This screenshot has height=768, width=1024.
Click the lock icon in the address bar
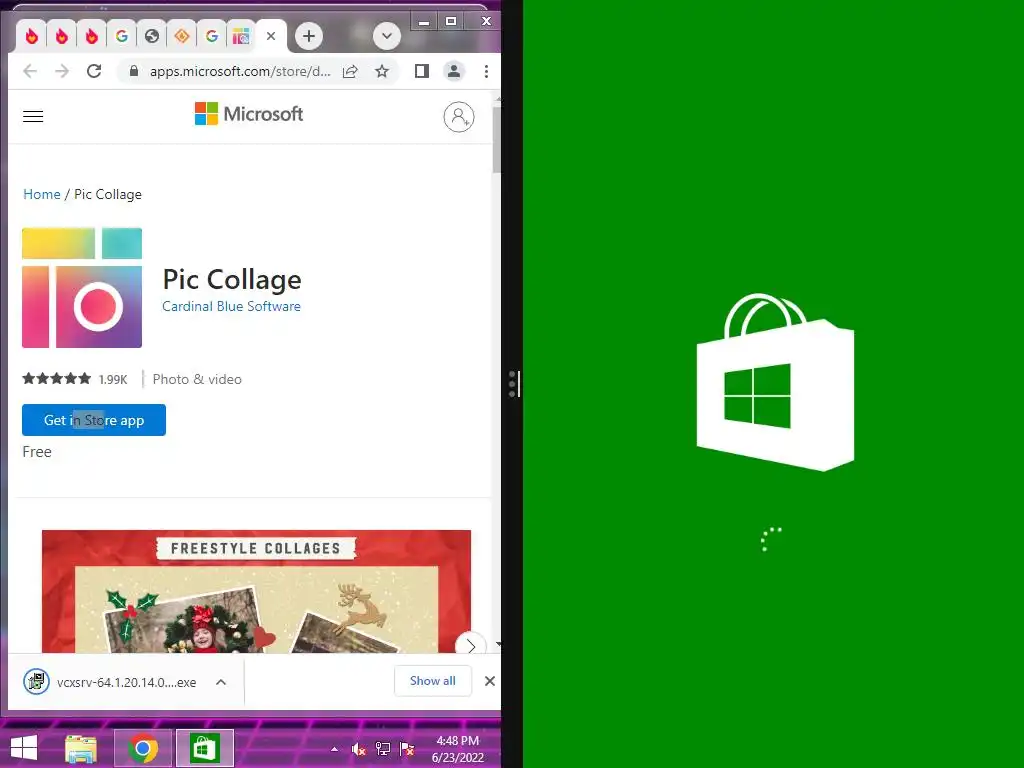click(134, 71)
